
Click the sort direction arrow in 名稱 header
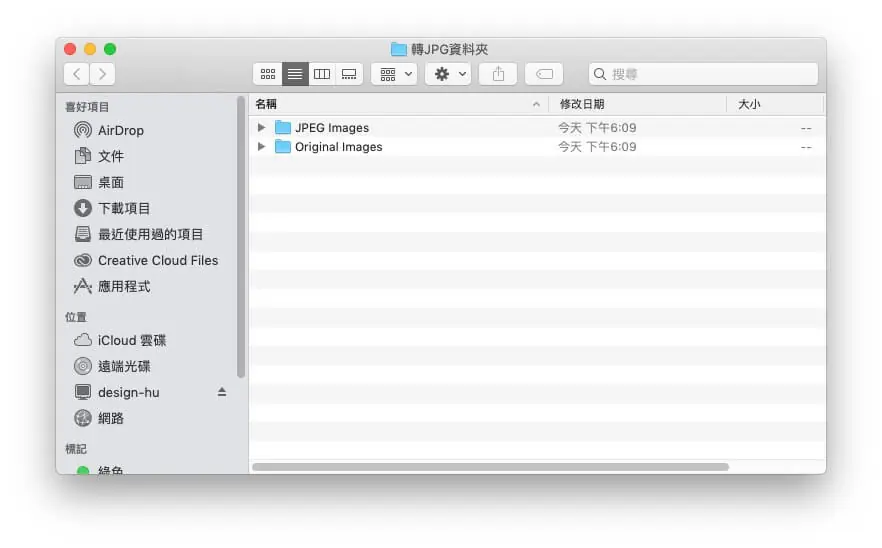coord(536,104)
